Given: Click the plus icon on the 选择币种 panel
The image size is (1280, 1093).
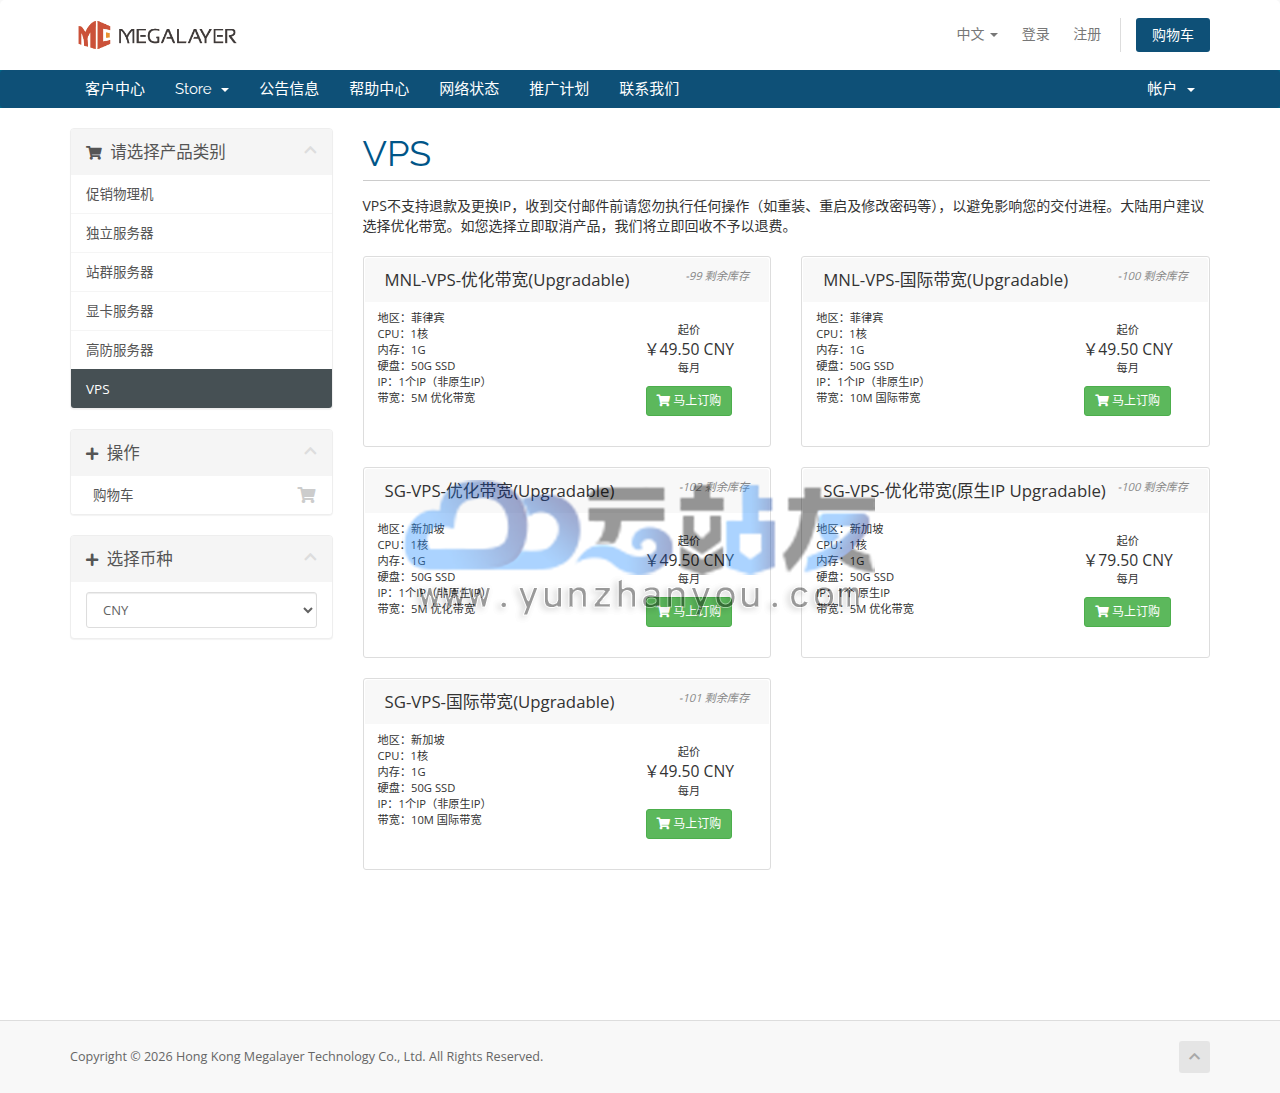Looking at the screenshot, I should [92, 559].
